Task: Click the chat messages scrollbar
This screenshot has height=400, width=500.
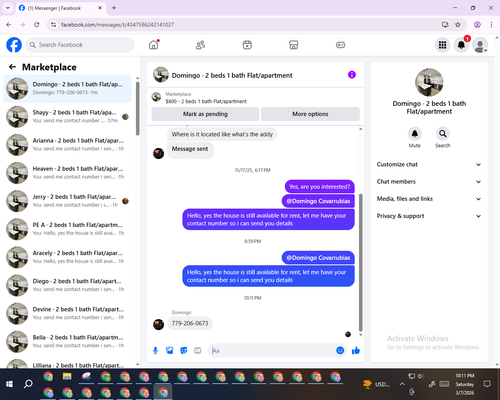Action: pyautogui.click(x=360, y=262)
